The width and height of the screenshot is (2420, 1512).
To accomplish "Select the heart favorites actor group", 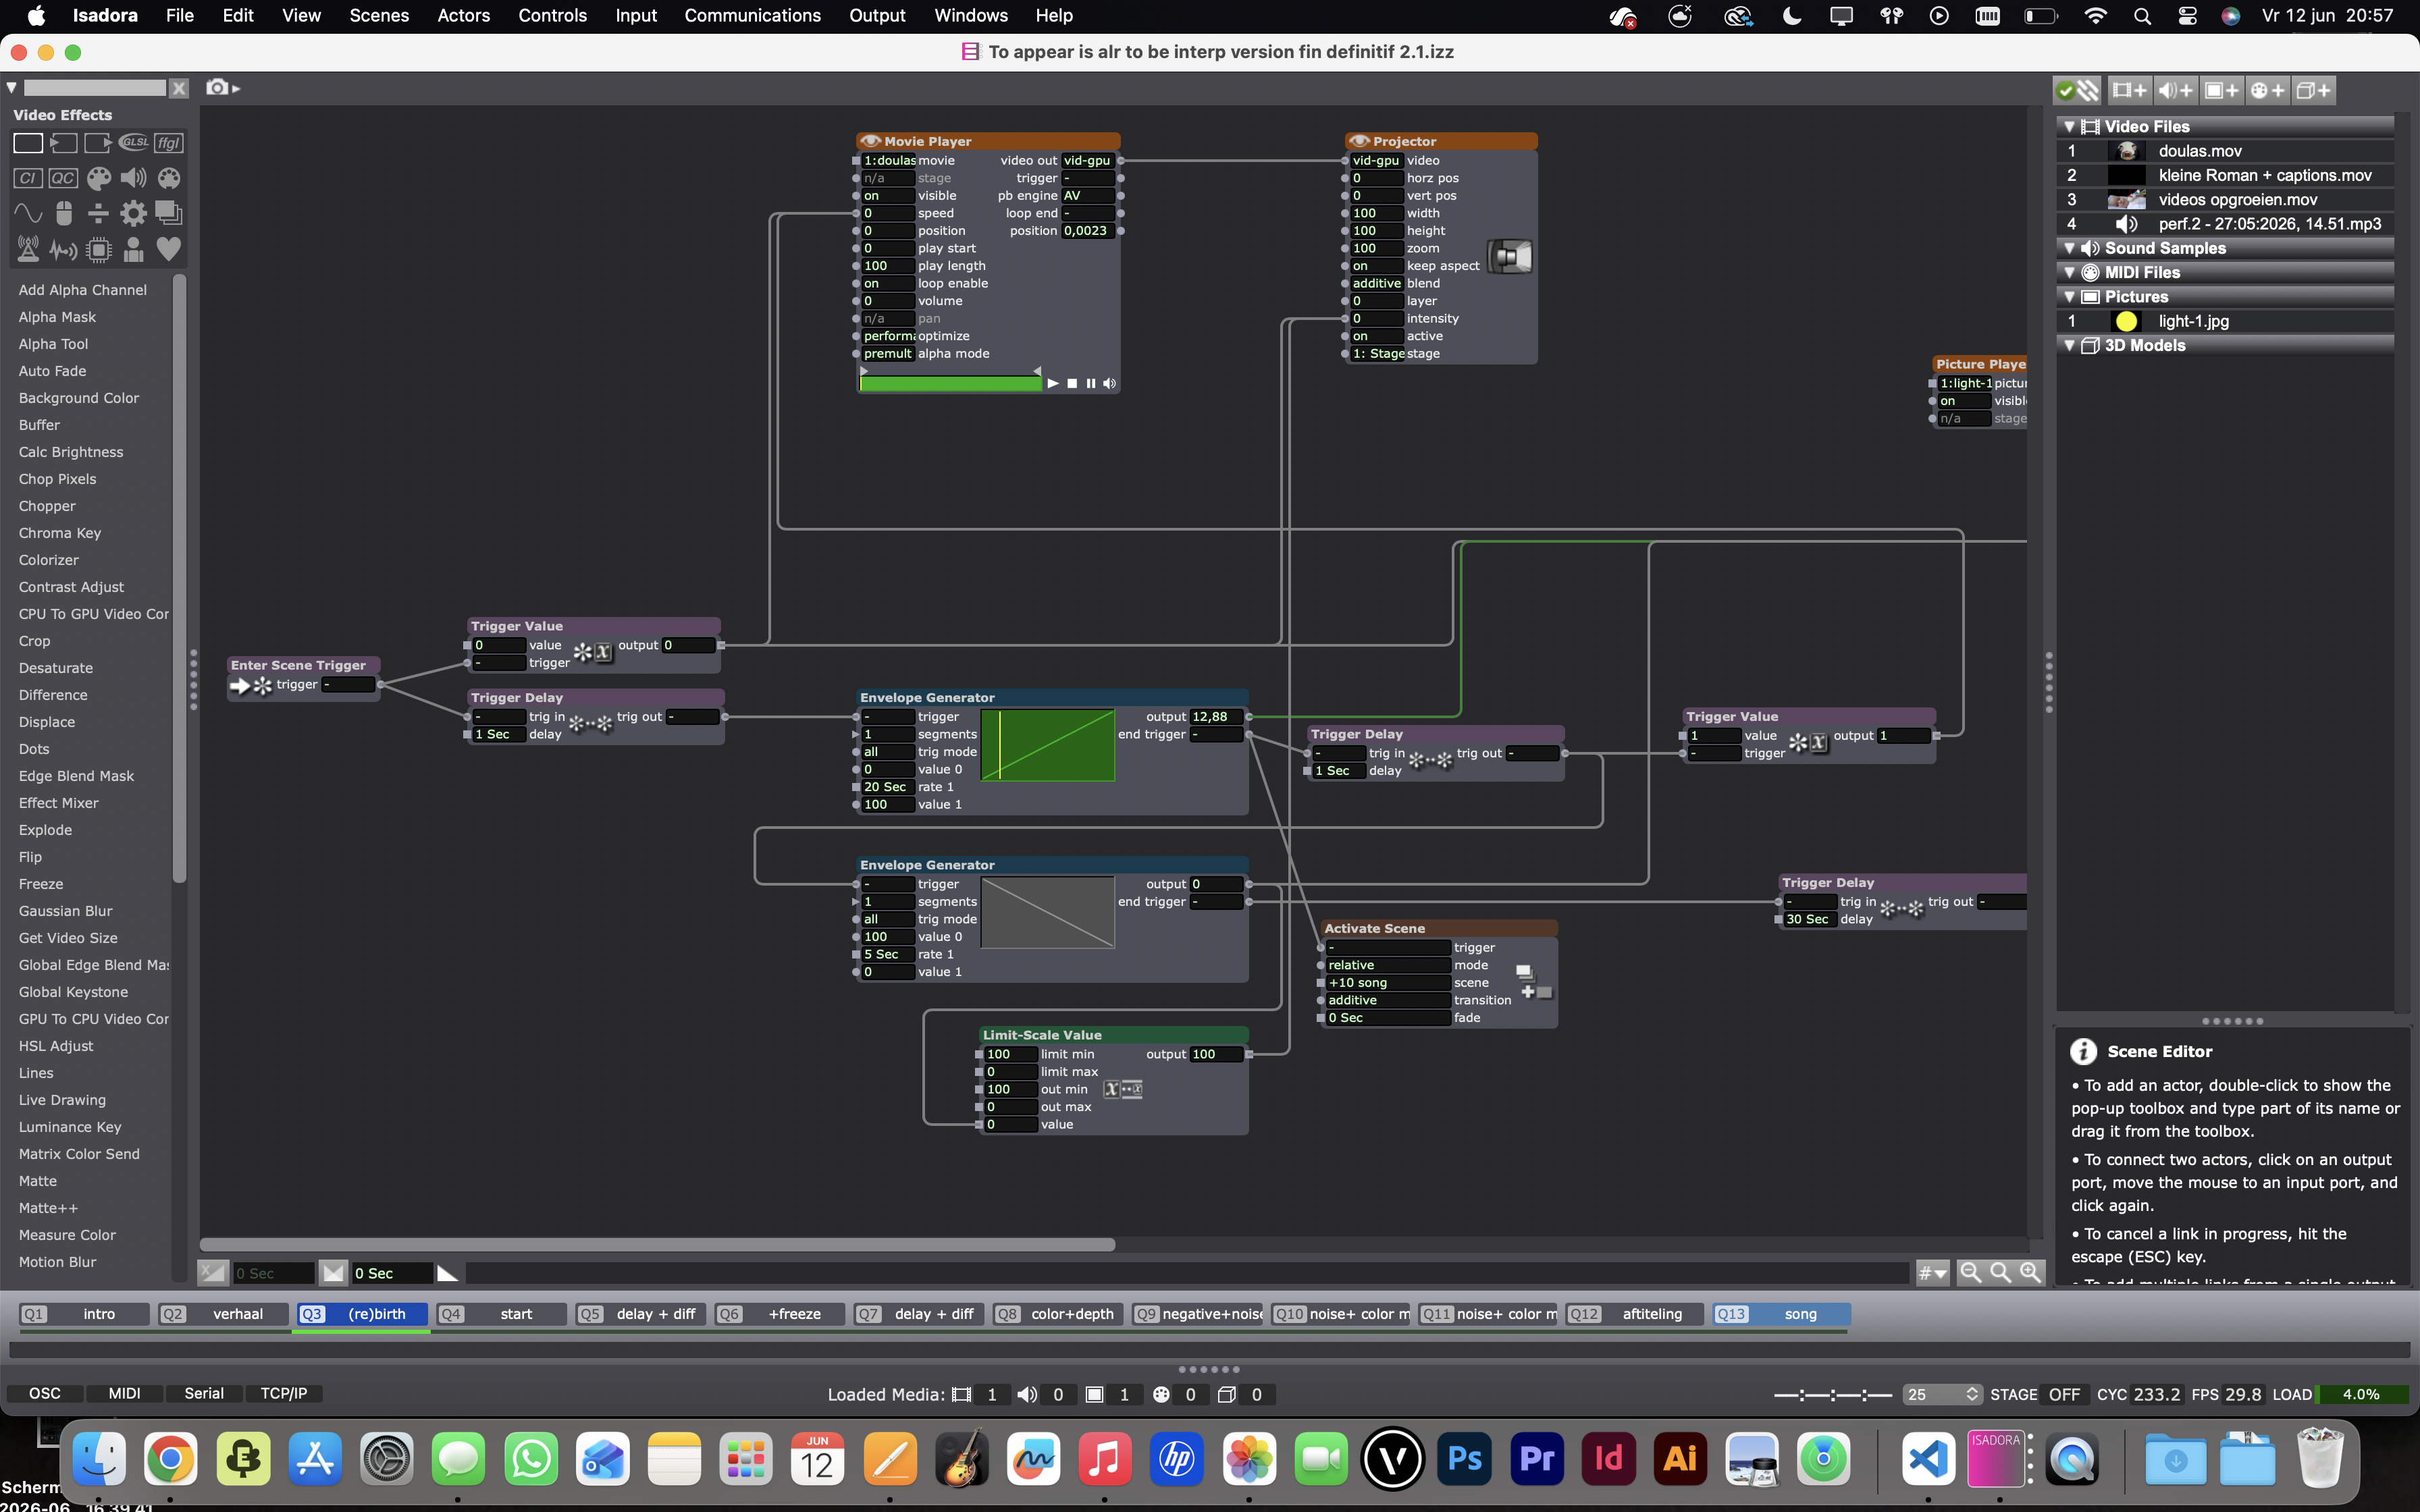I will tap(169, 249).
